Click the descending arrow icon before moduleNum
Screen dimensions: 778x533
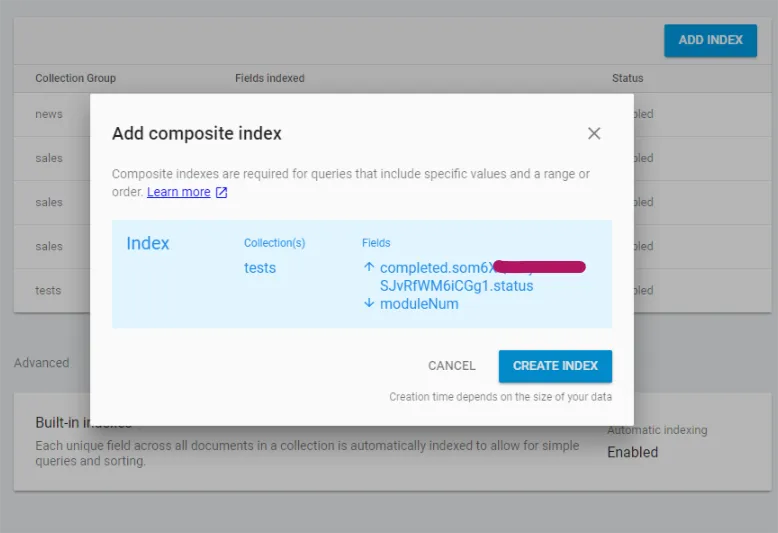[369, 303]
